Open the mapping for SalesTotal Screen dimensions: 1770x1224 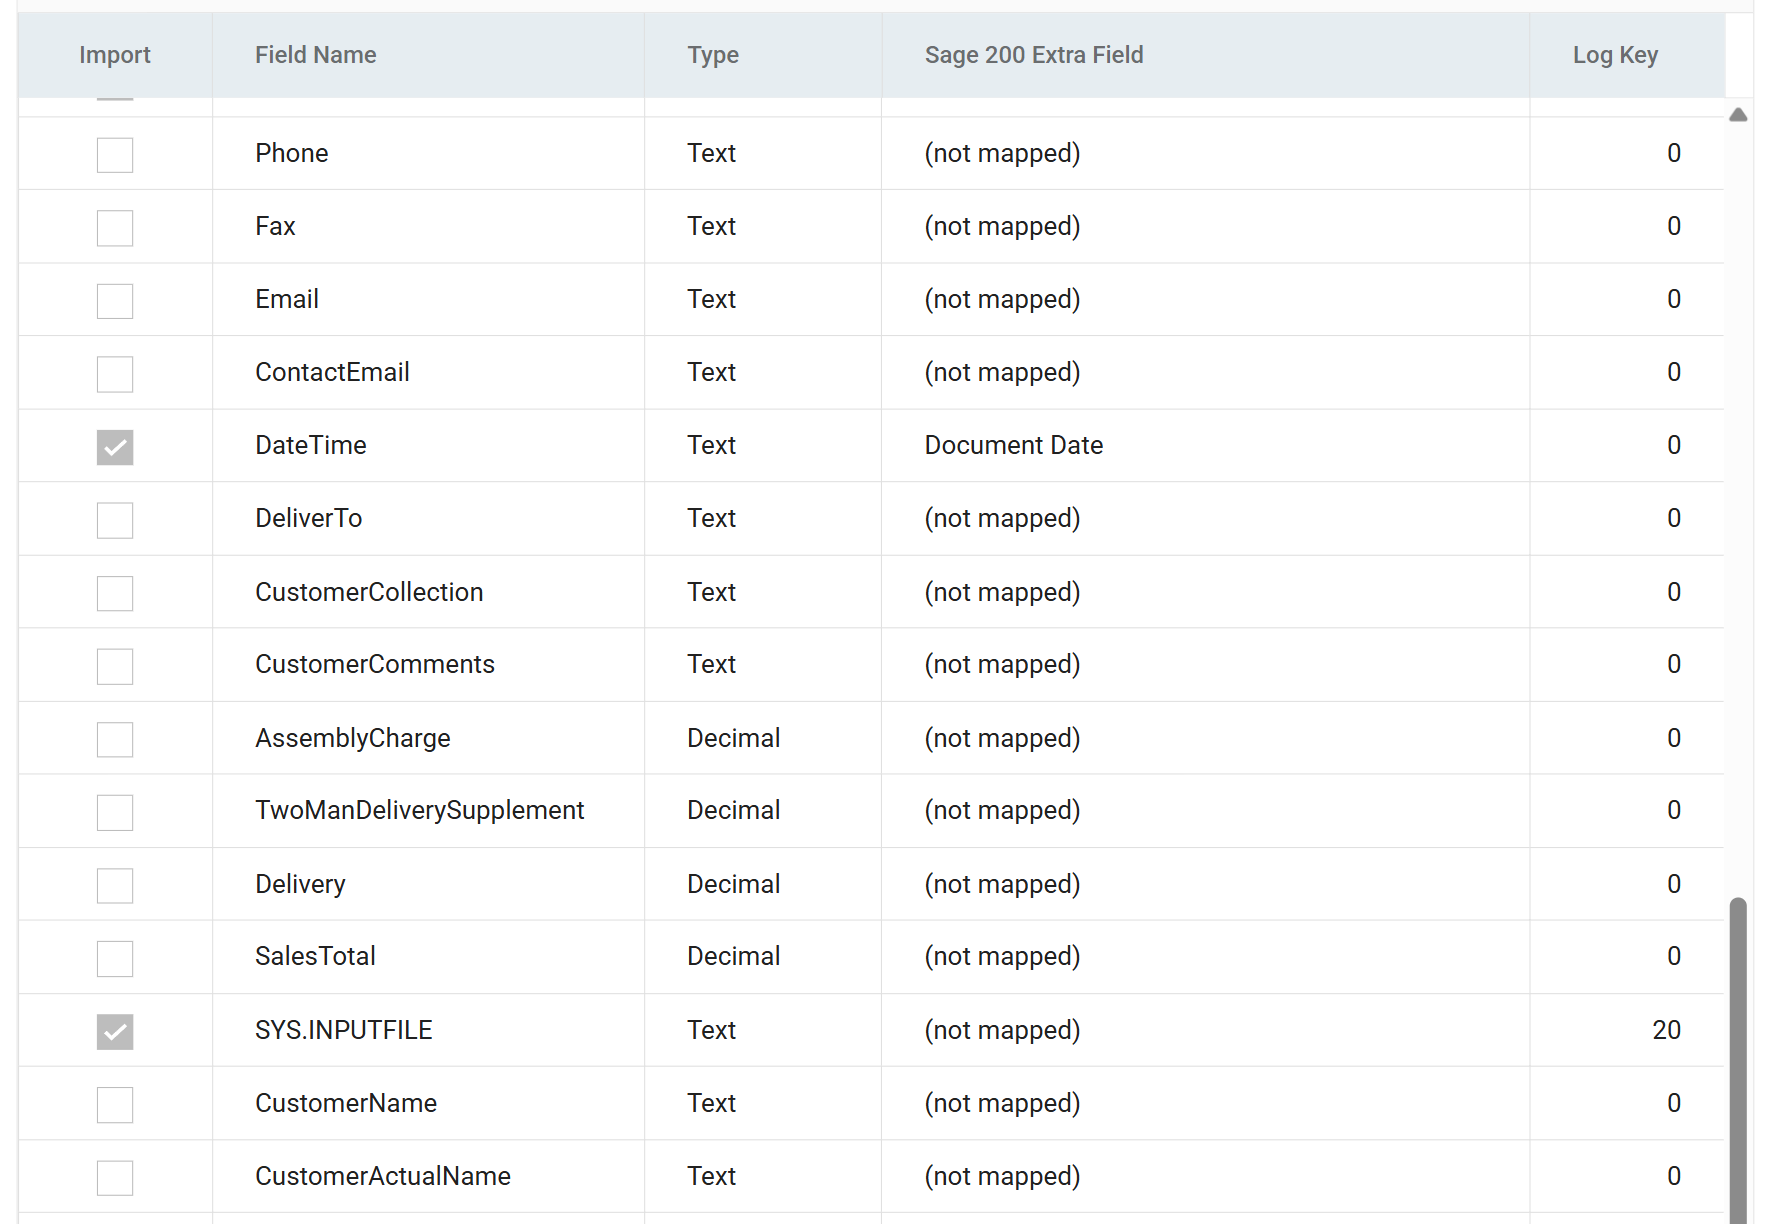tap(1205, 956)
